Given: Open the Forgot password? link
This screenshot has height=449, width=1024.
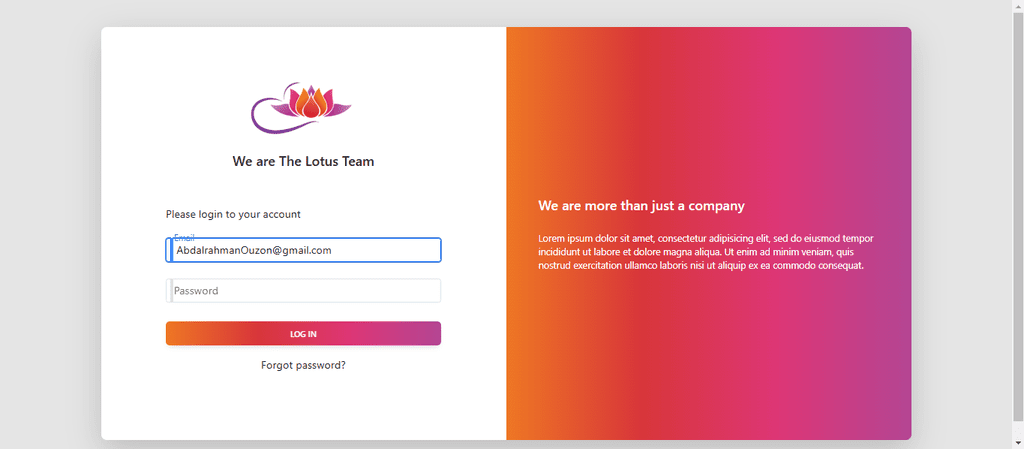Looking at the screenshot, I should click(304, 365).
